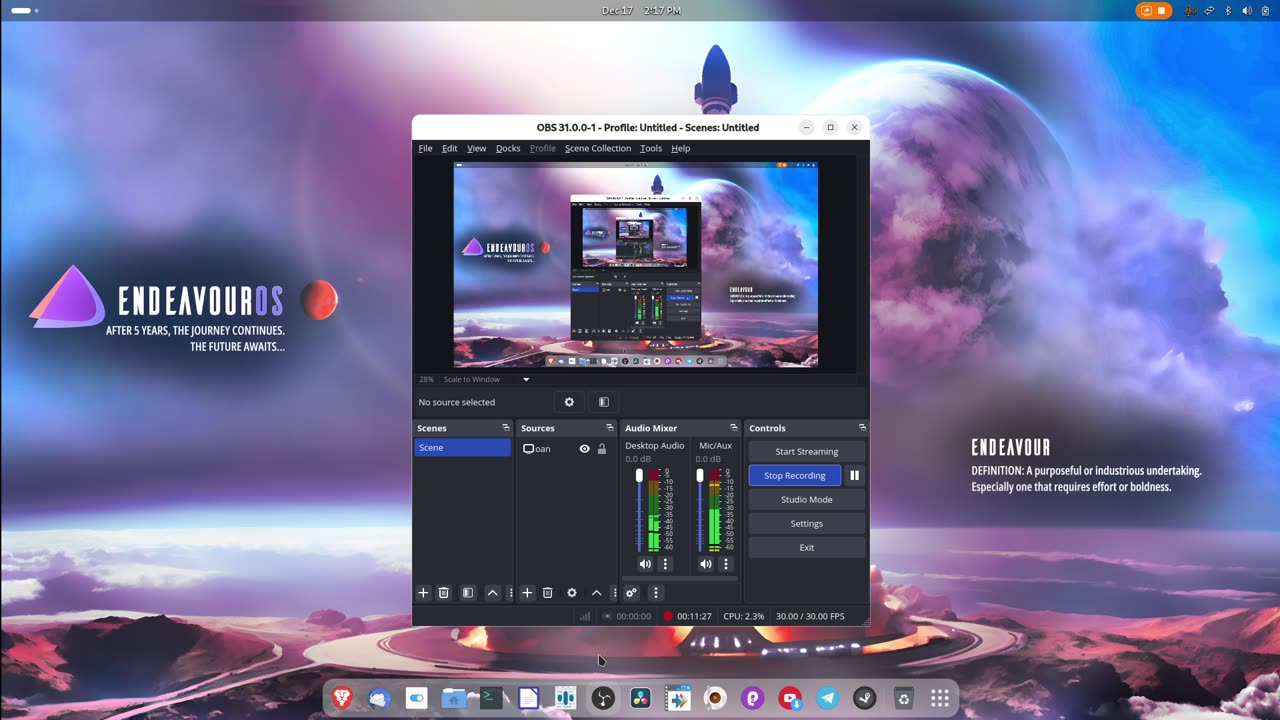
Task: Open DaVinci Resolve from the dock
Action: point(640,698)
